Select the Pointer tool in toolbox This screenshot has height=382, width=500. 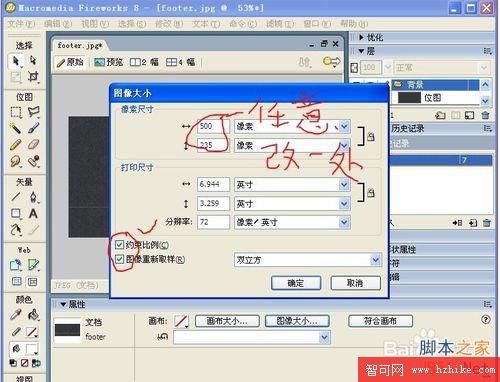click(x=15, y=61)
